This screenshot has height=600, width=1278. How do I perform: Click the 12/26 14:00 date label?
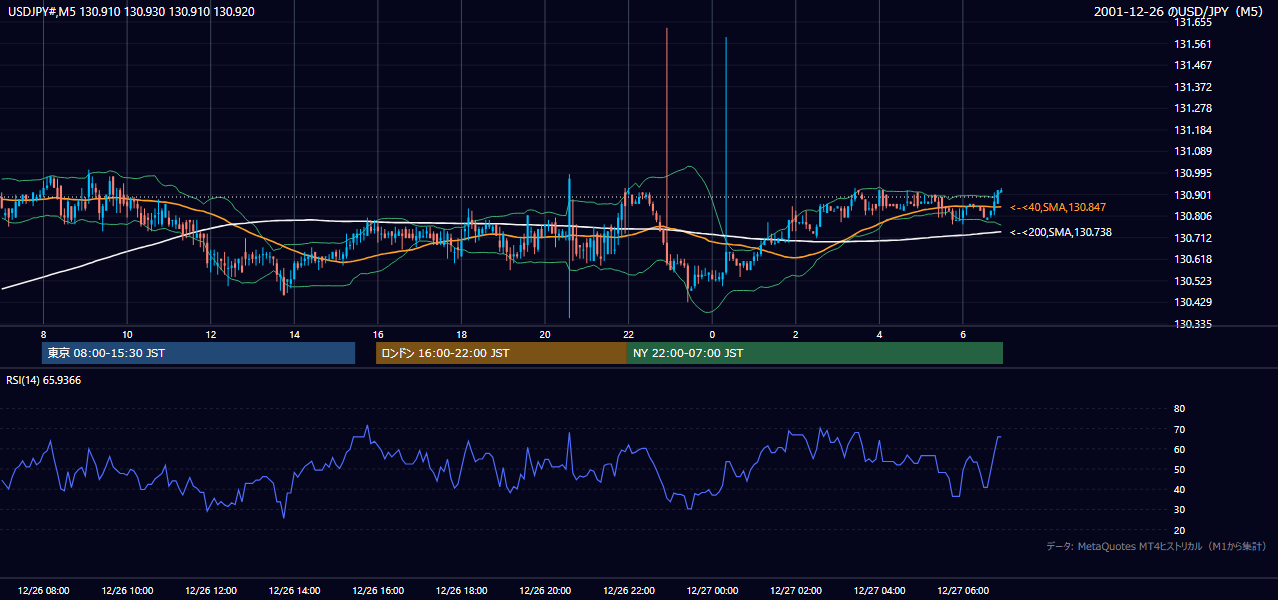pyautogui.click(x=294, y=591)
